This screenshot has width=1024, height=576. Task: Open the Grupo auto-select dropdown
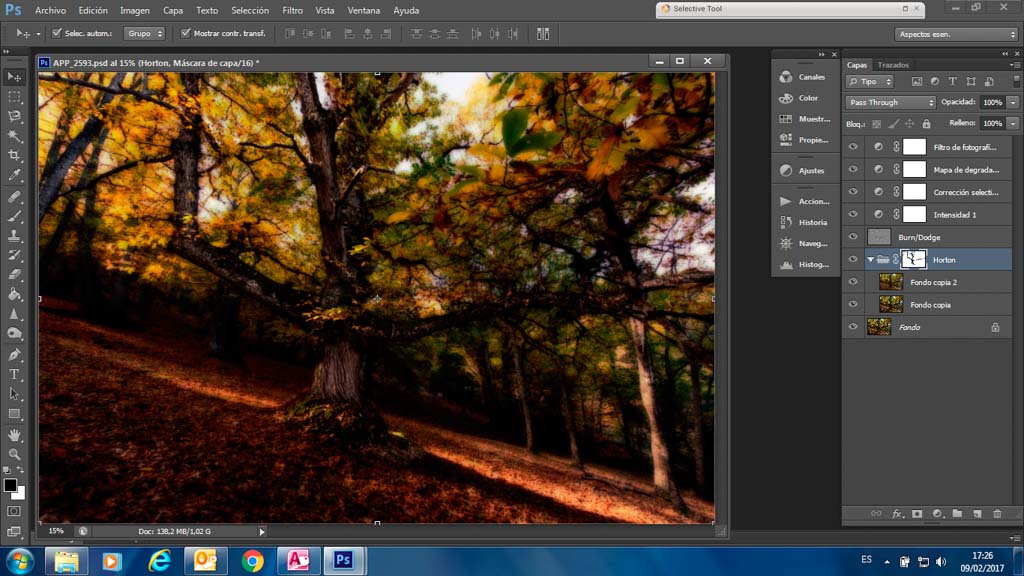(x=145, y=34)
